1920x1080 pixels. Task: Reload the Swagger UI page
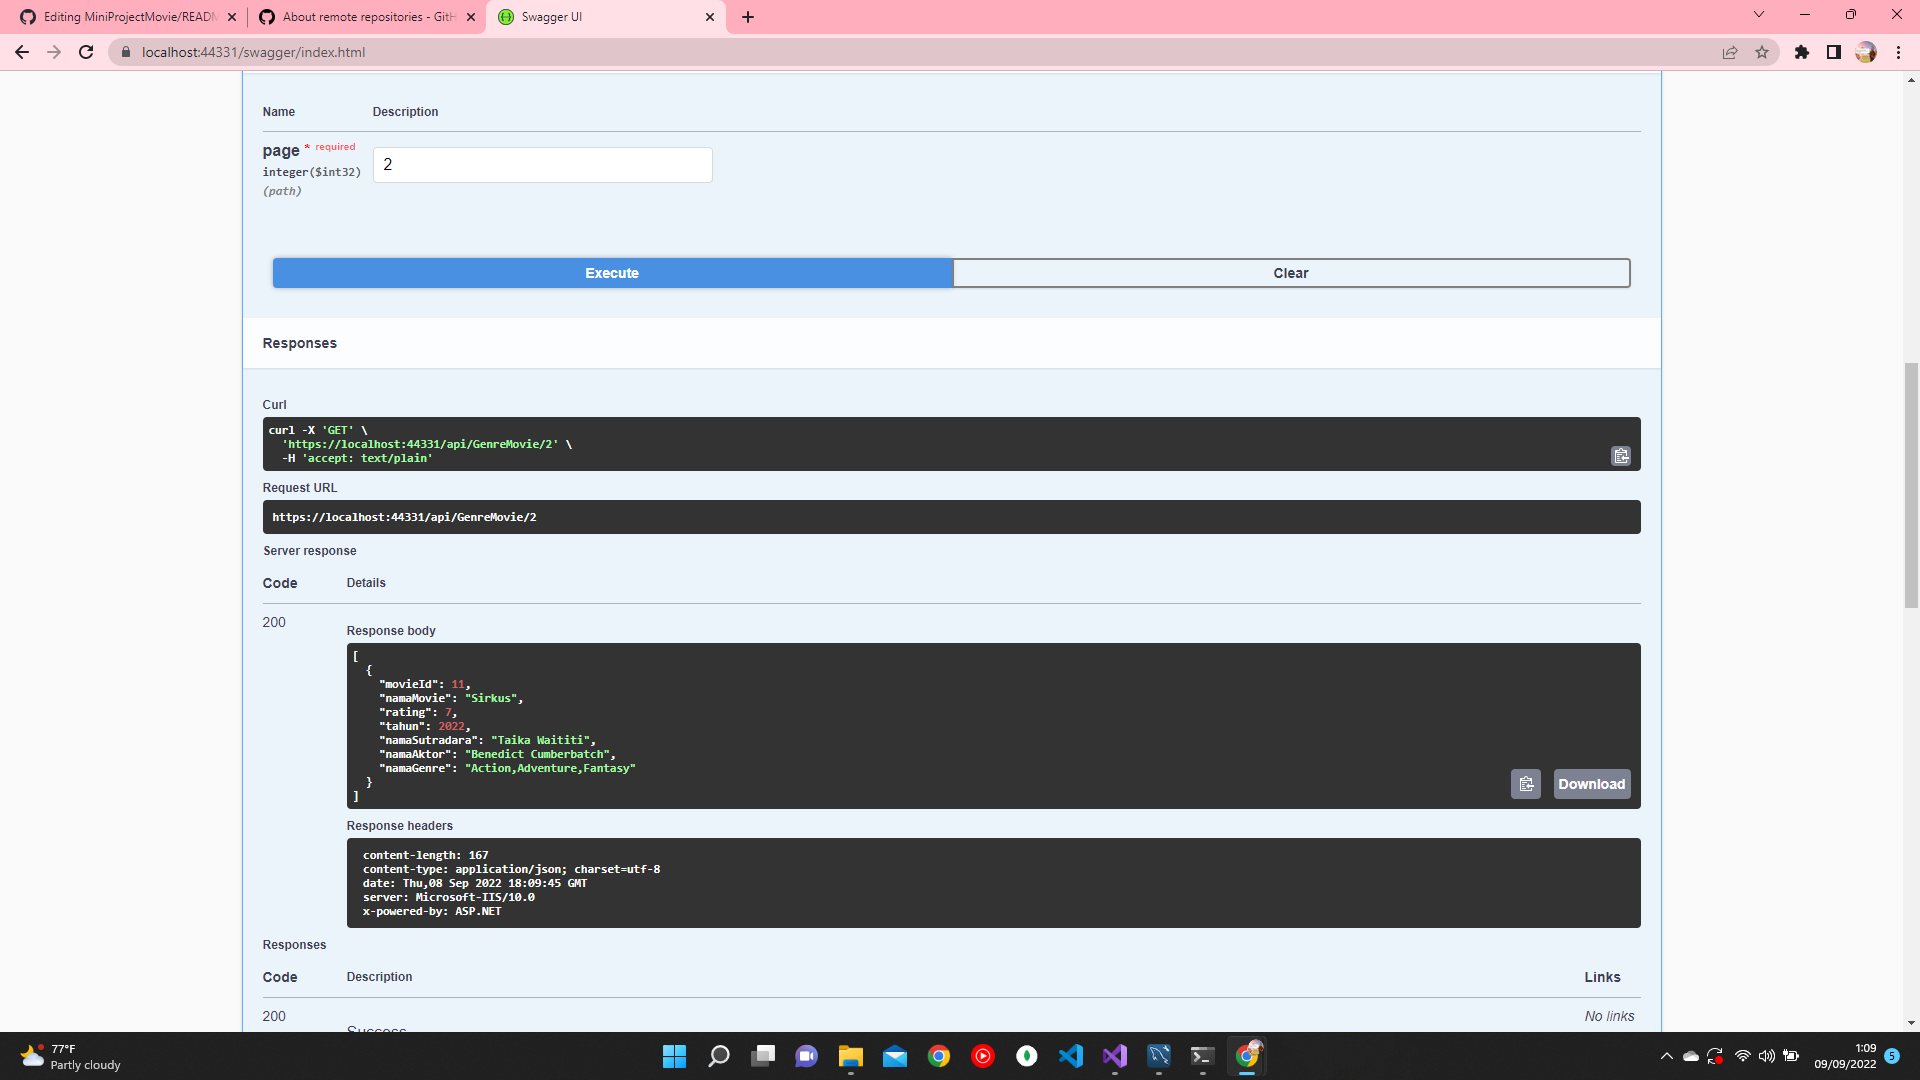86,52
